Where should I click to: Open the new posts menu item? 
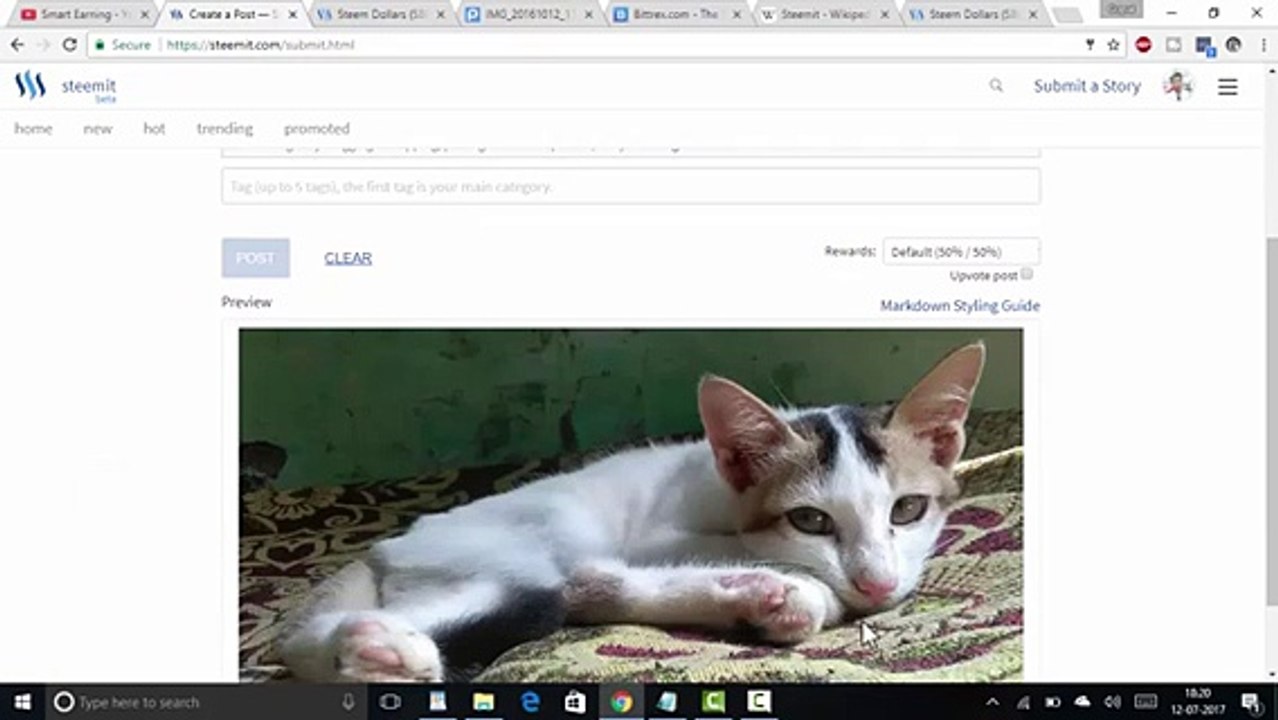point(98,129)
